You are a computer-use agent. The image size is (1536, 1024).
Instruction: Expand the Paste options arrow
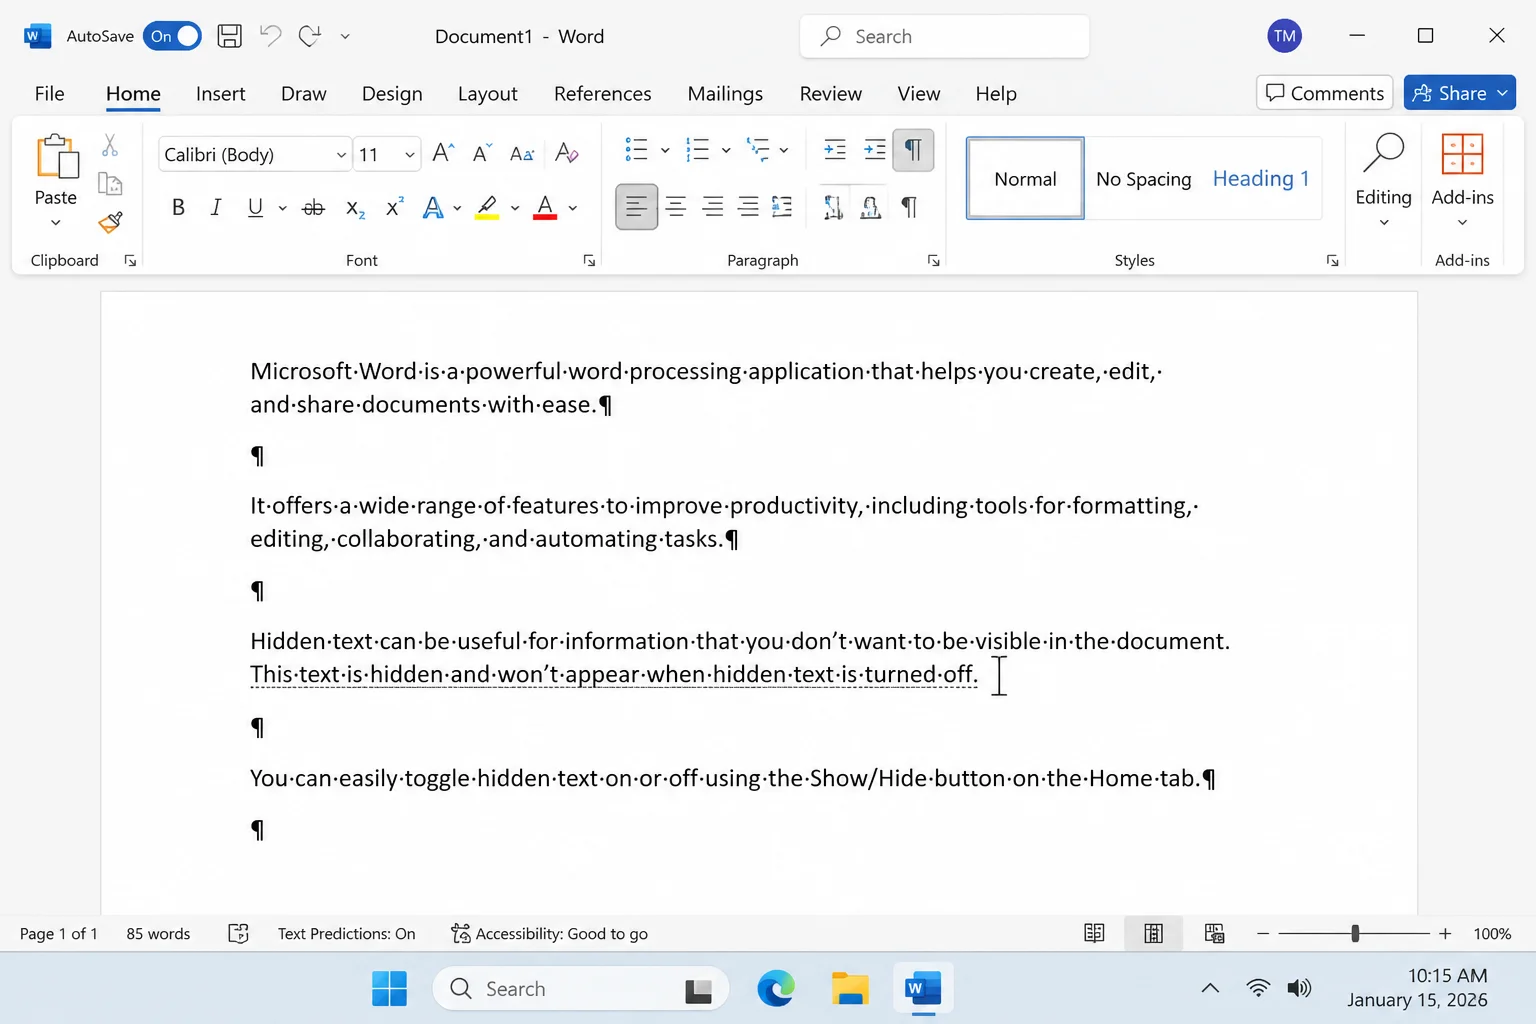55,223
